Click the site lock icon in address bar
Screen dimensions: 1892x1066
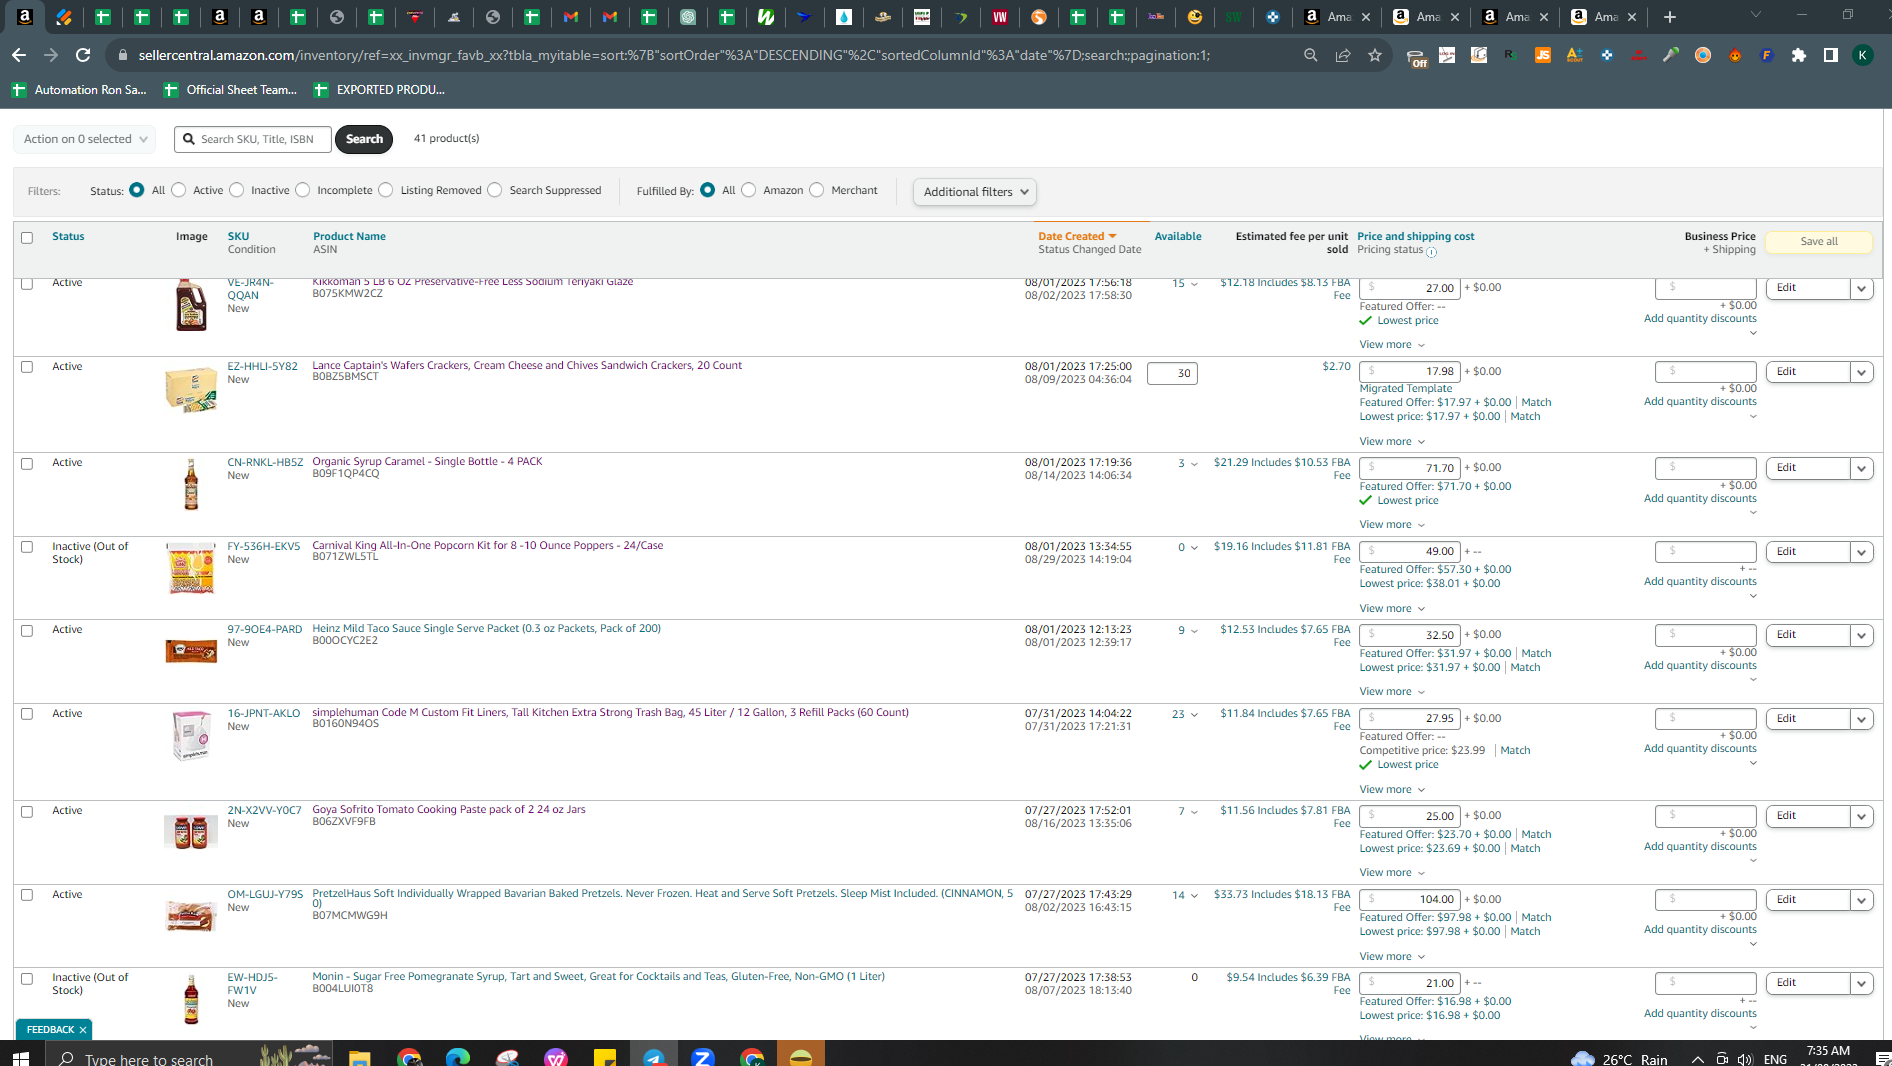click(x=122, y=55)
